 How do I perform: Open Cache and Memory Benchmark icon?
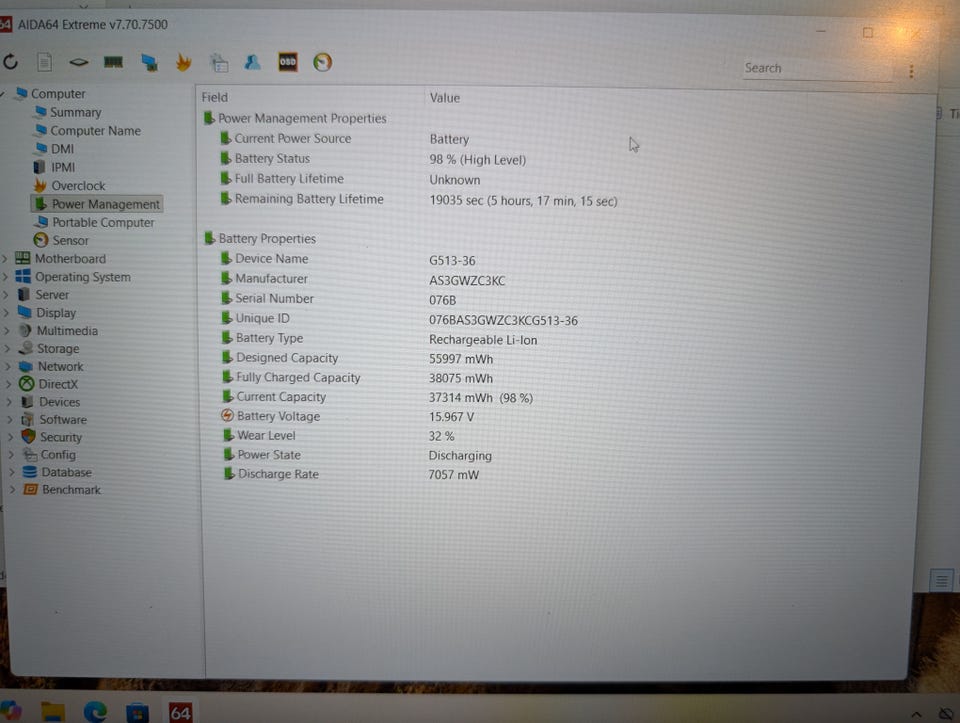113,62
